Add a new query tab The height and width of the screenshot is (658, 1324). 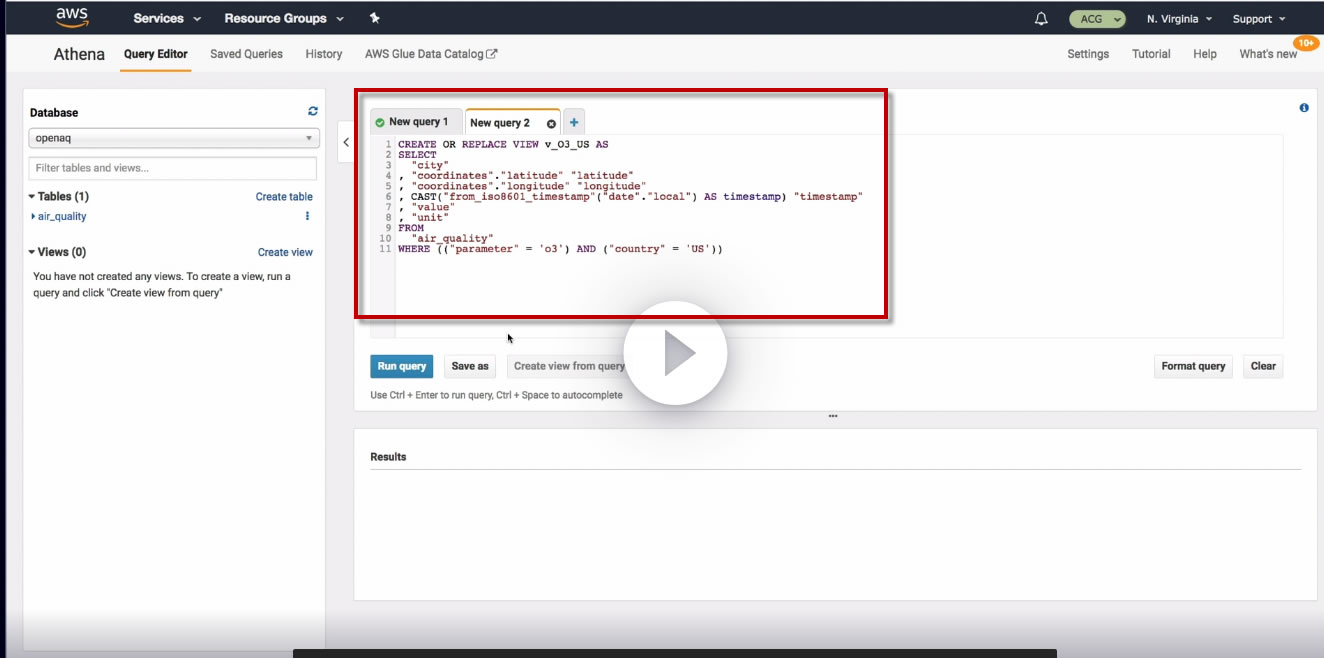pyautogui.click(x=574, y=122)
